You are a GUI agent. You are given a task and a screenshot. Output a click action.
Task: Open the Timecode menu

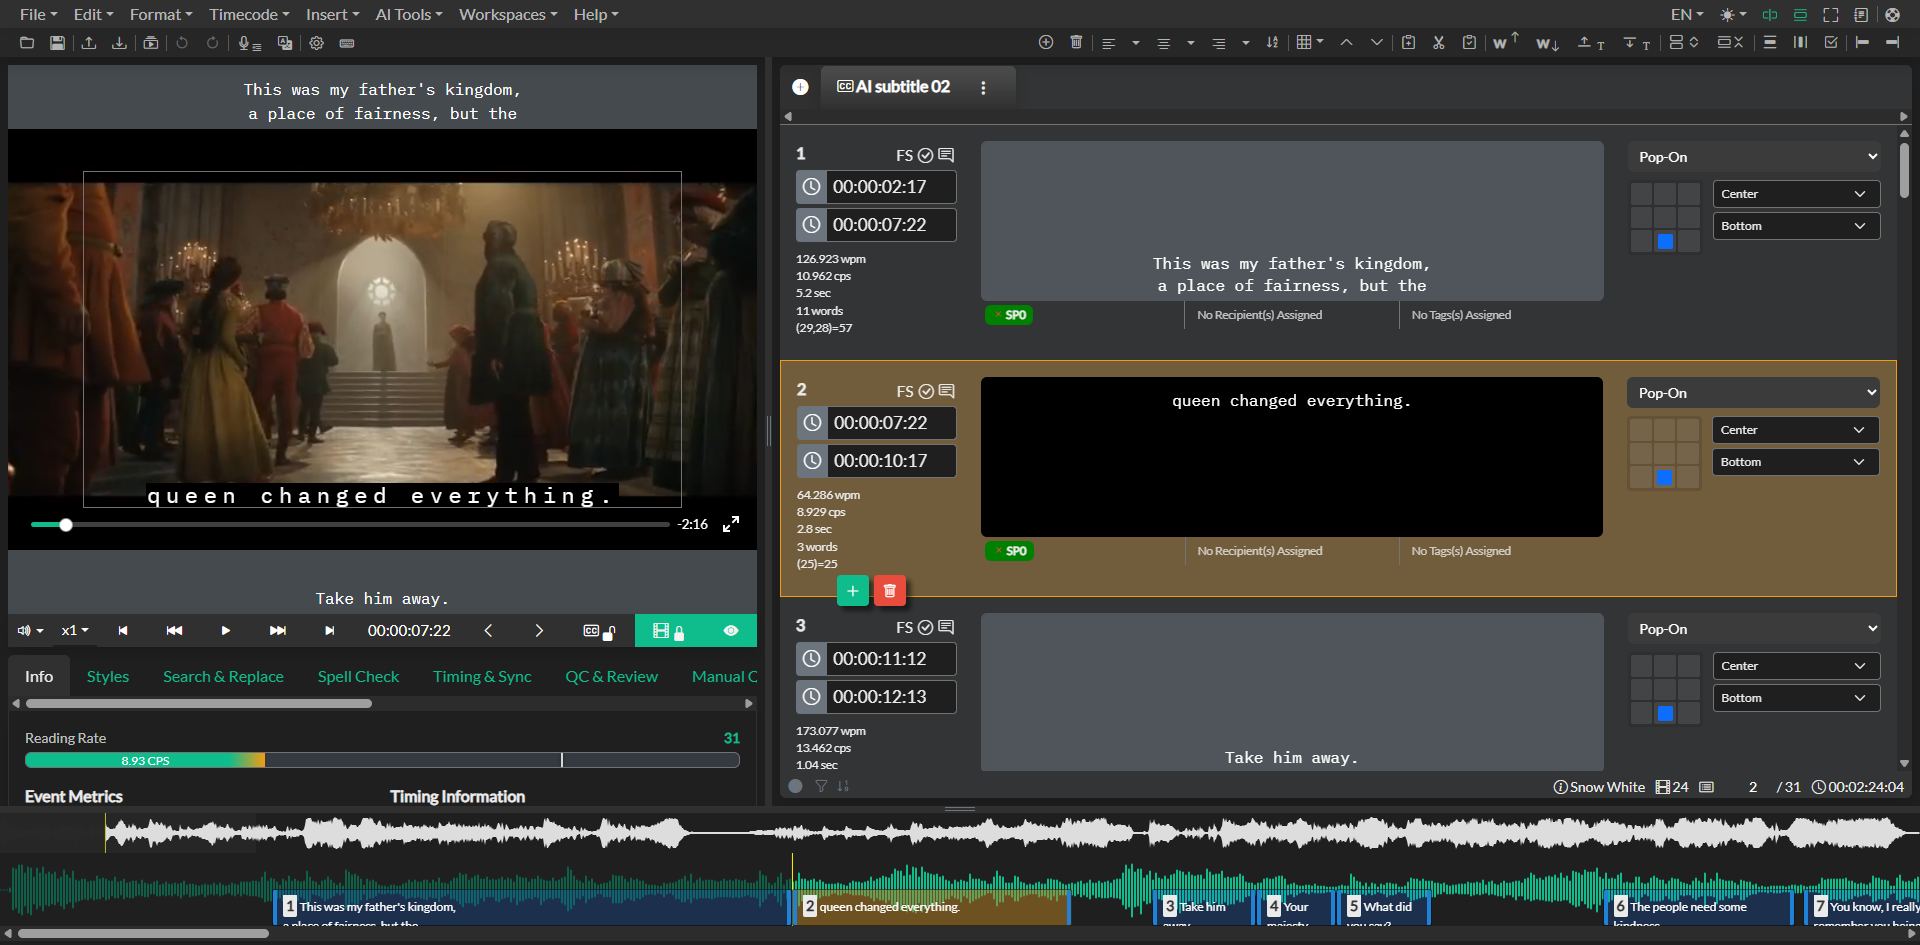point(249,15)
